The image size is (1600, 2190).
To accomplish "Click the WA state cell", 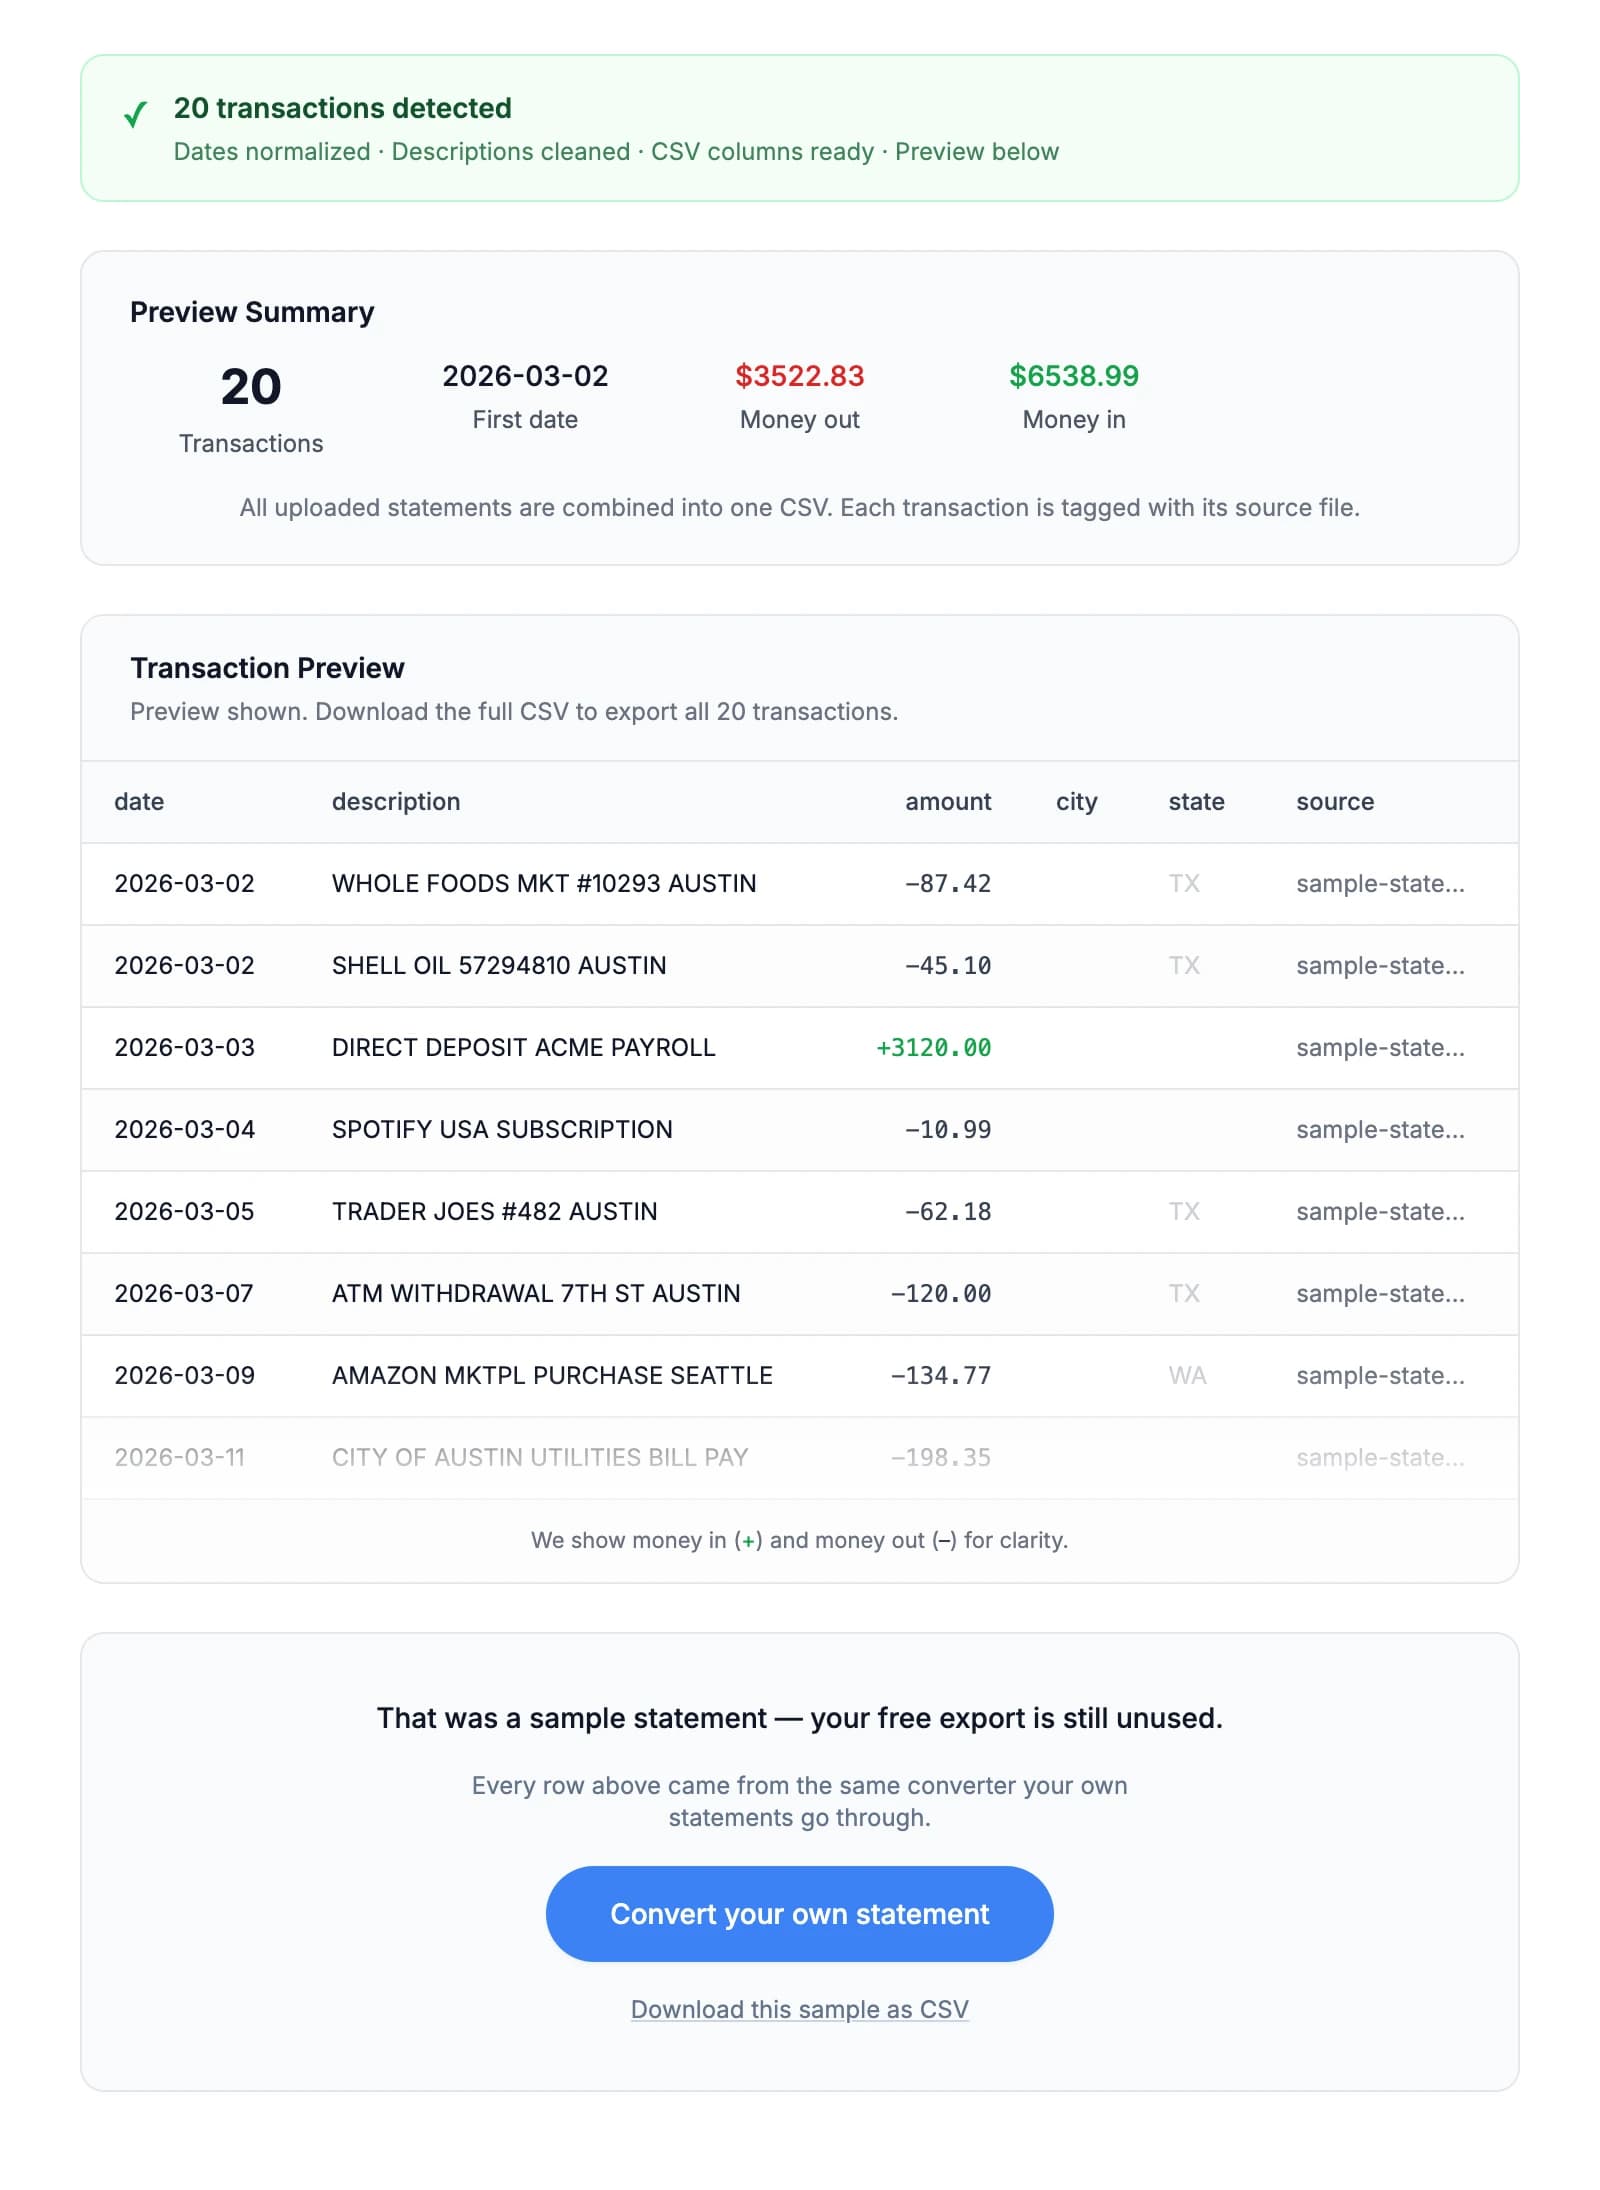I will pyautogui.click(x=1187, y=1375).
